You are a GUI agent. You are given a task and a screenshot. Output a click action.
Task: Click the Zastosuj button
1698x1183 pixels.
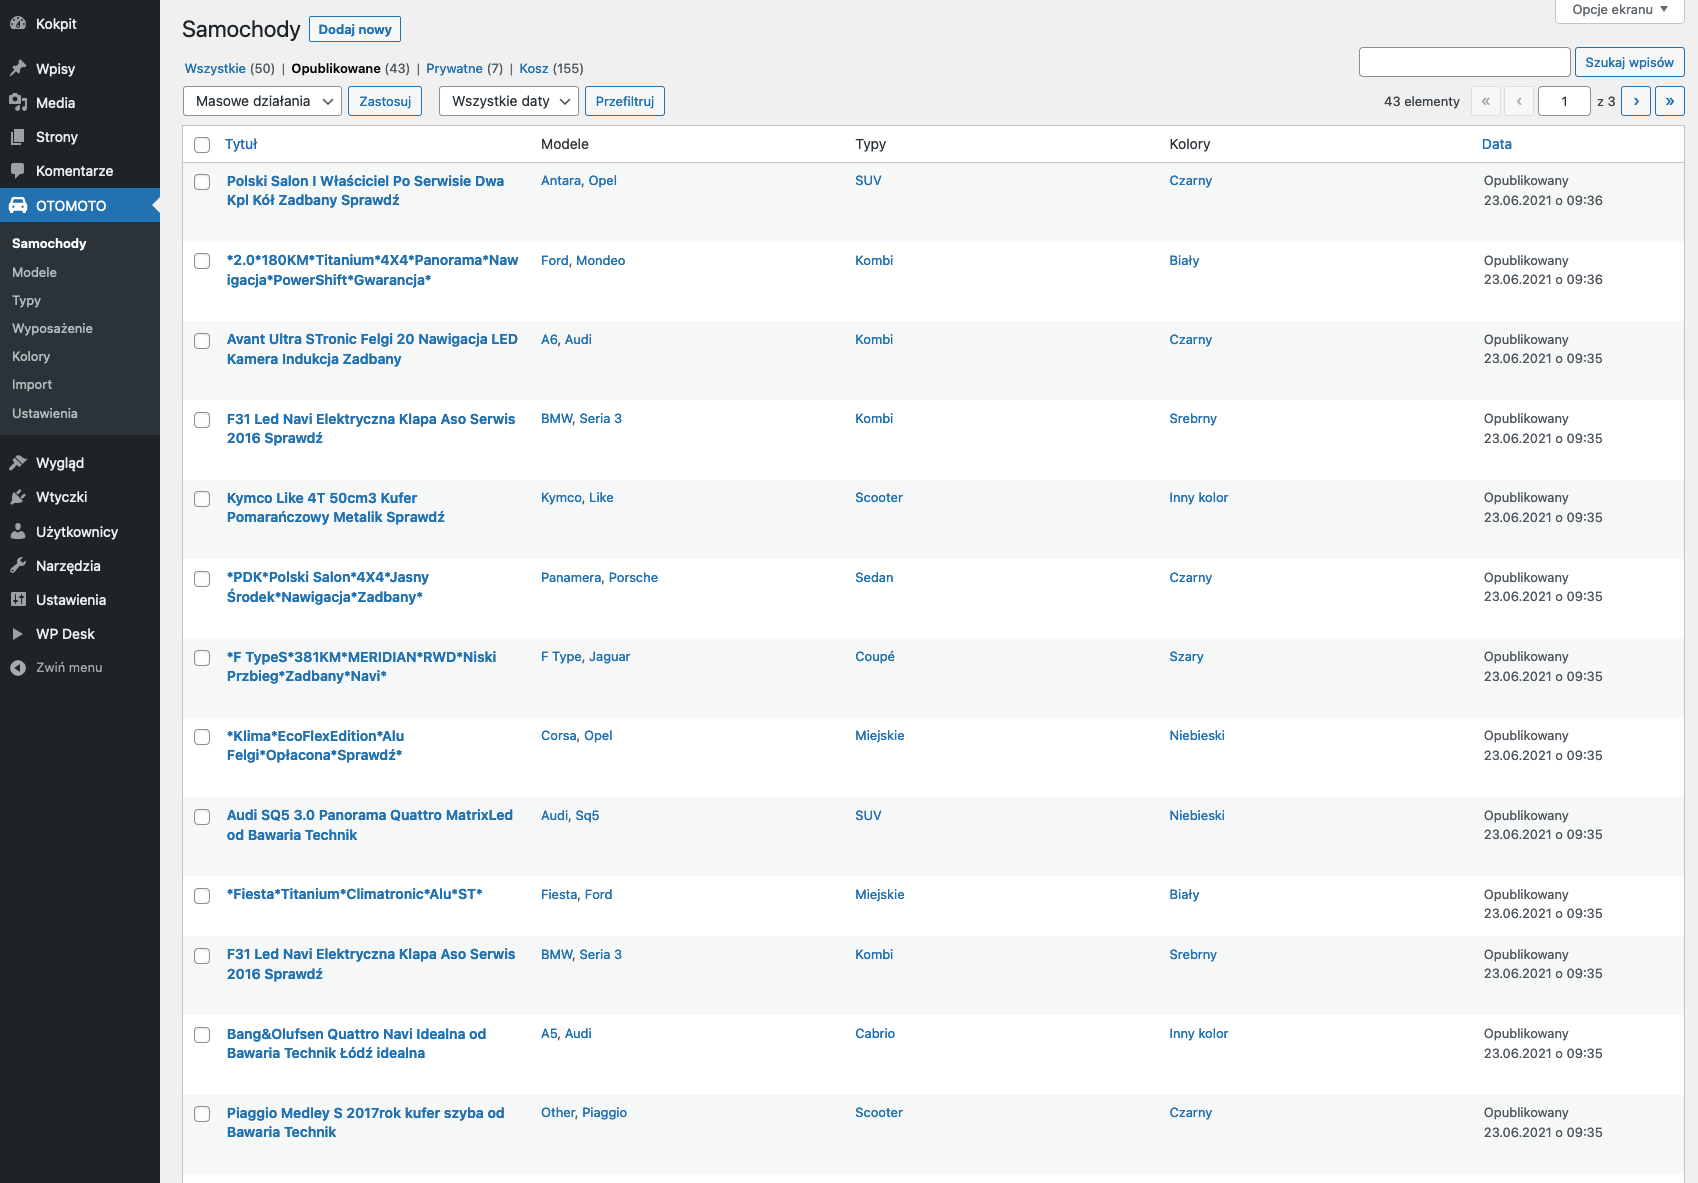385,101
